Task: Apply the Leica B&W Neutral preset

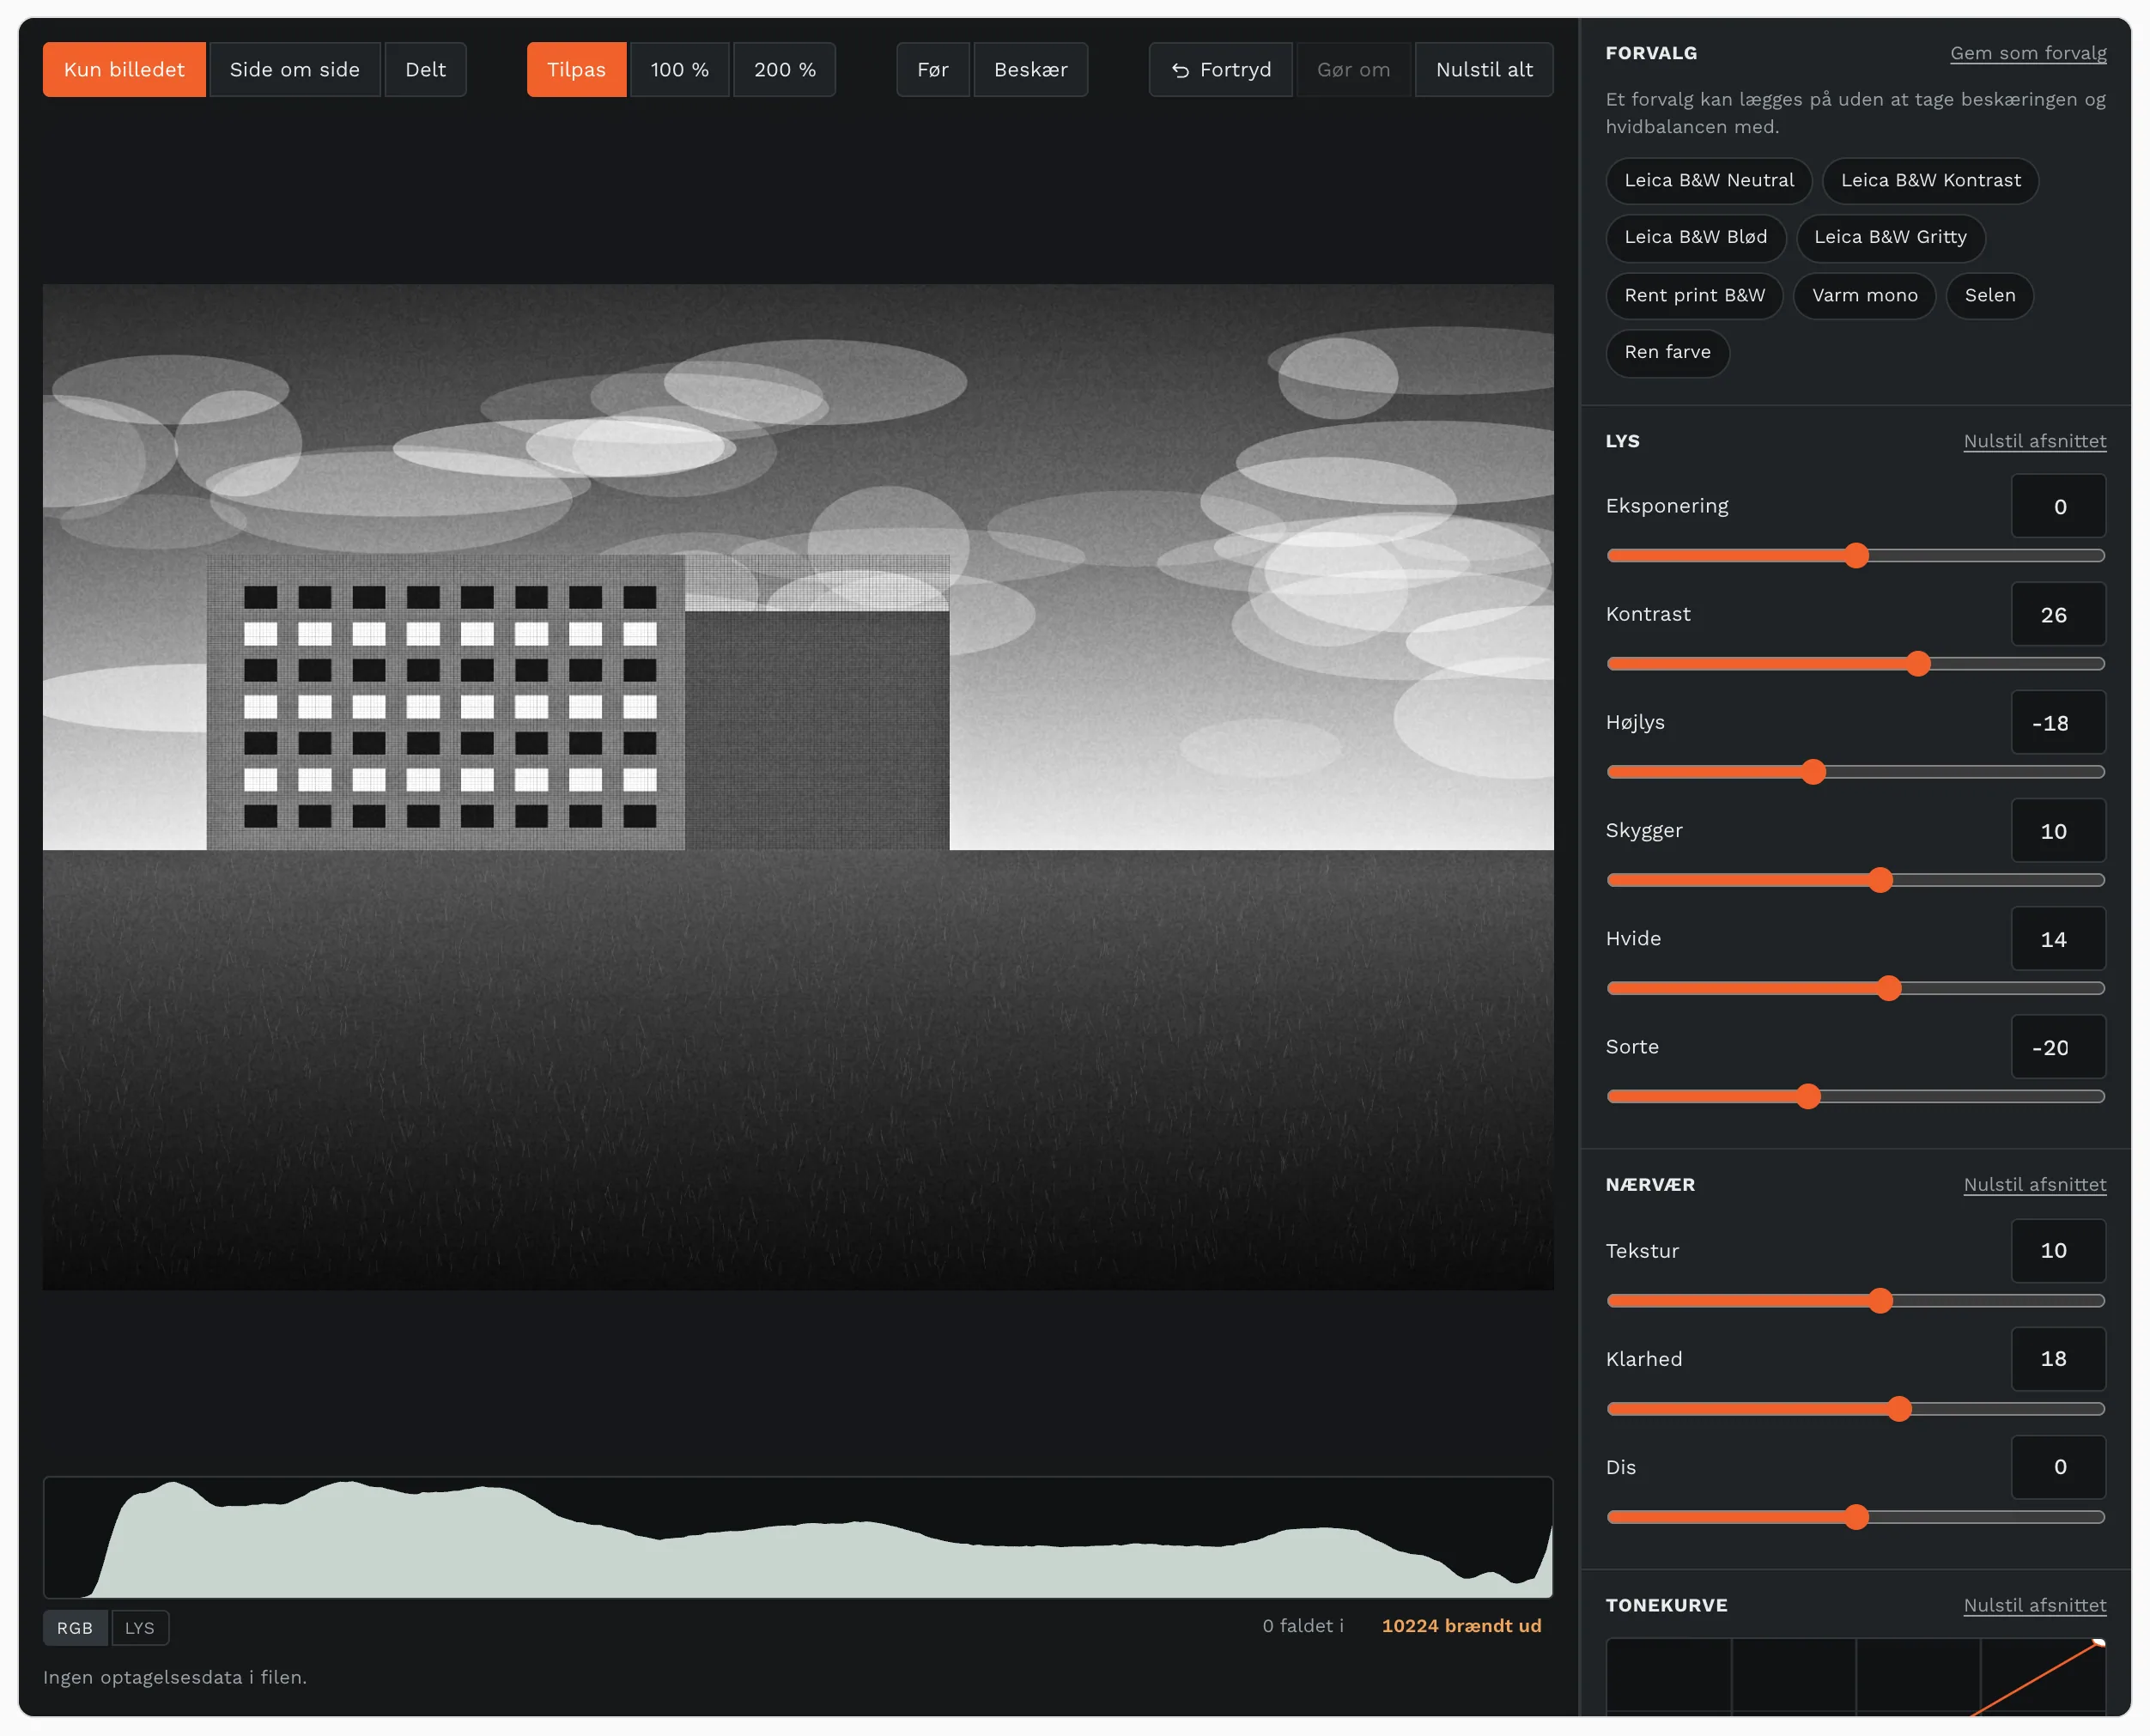Action: (x=1708, y=180)
